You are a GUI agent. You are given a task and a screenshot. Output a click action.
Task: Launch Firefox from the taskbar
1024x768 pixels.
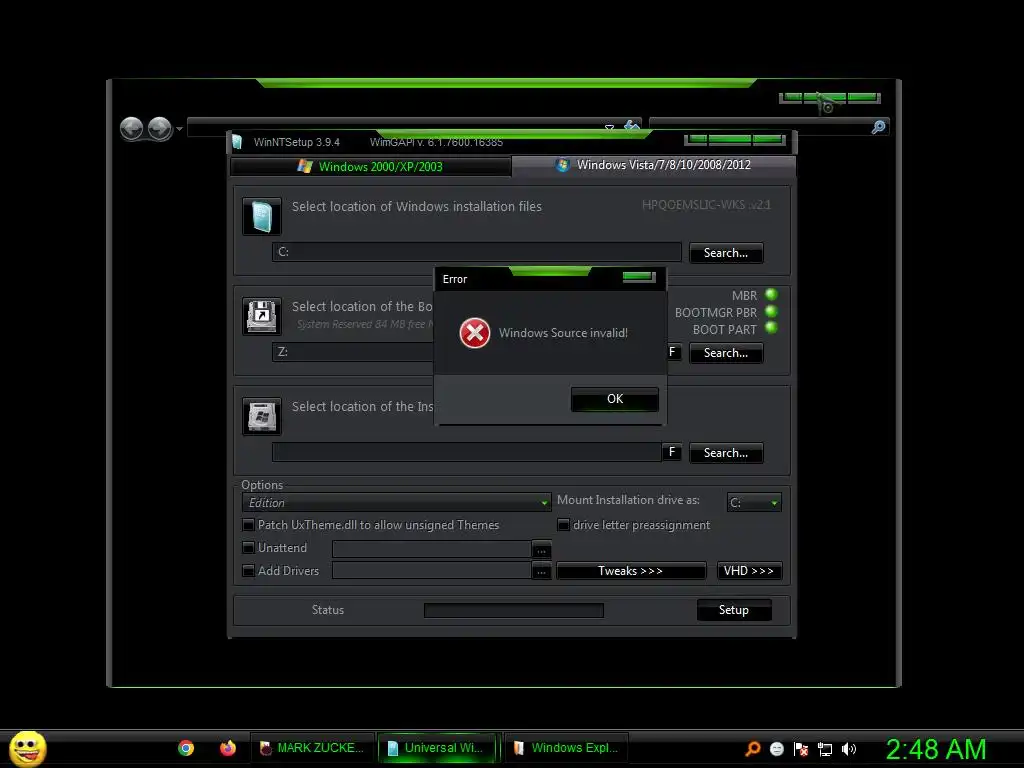tap(227, 748)
